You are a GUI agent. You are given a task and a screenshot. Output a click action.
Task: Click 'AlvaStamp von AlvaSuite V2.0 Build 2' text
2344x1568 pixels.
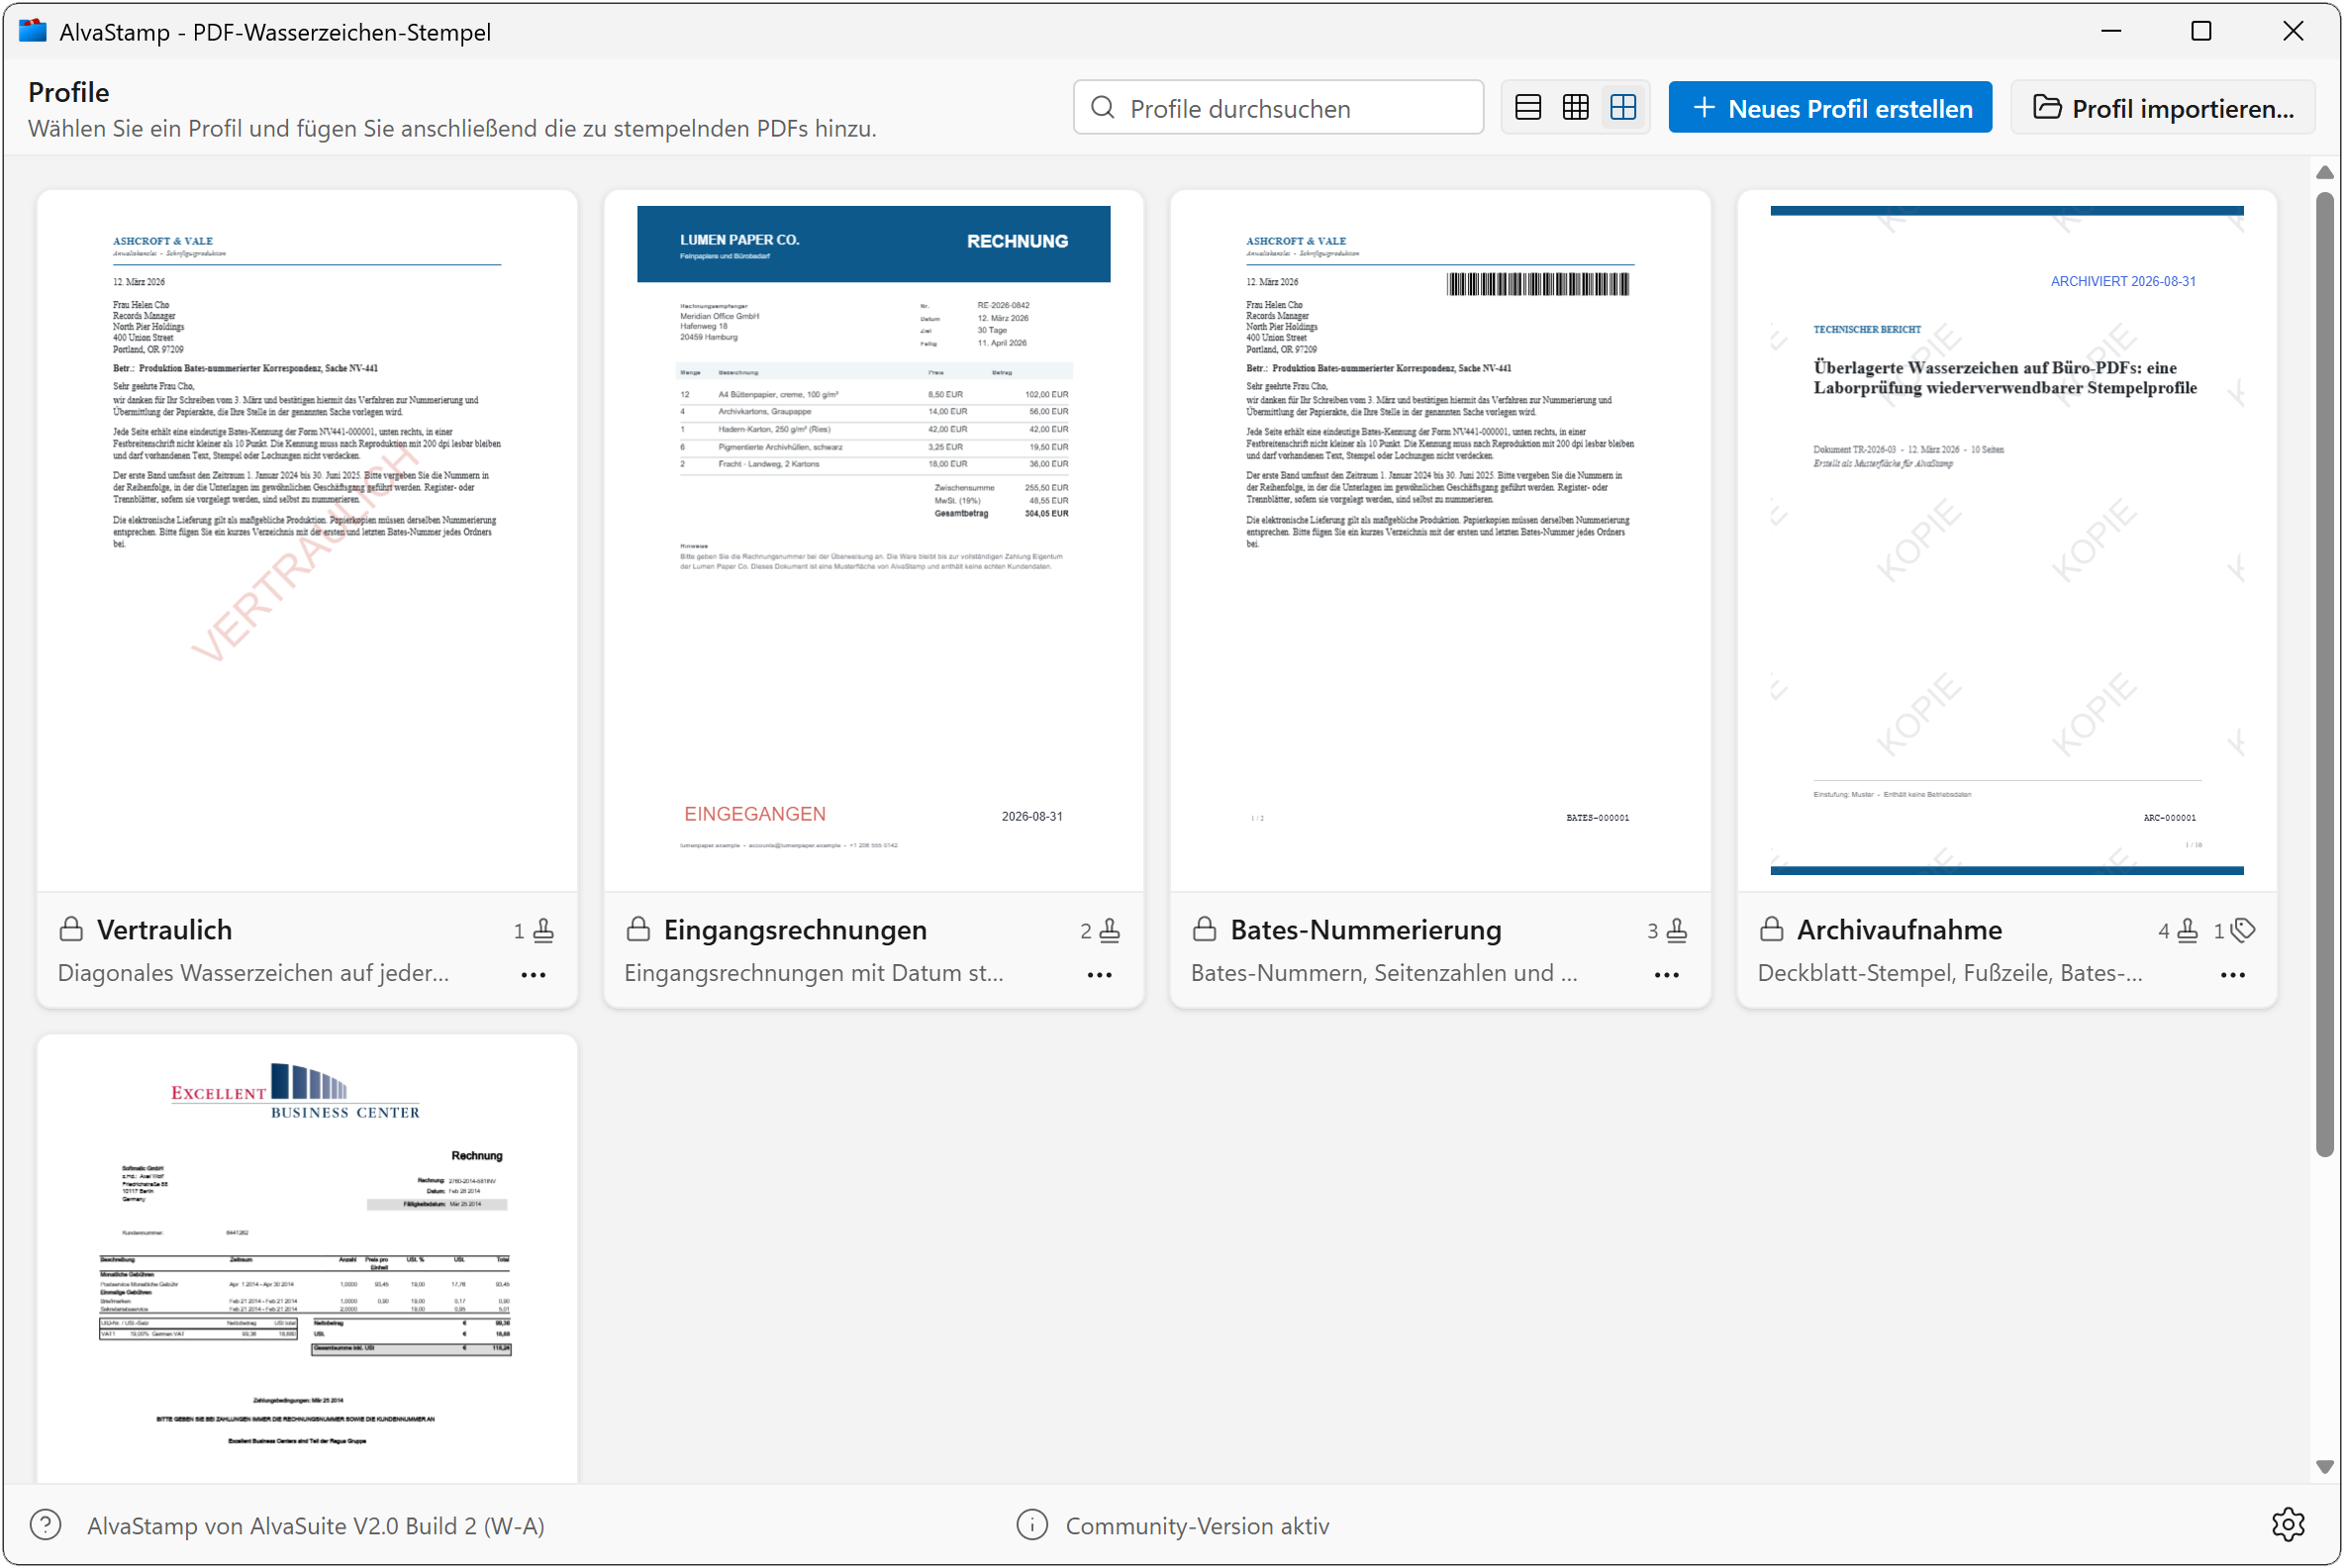(x=316, y=1525)
